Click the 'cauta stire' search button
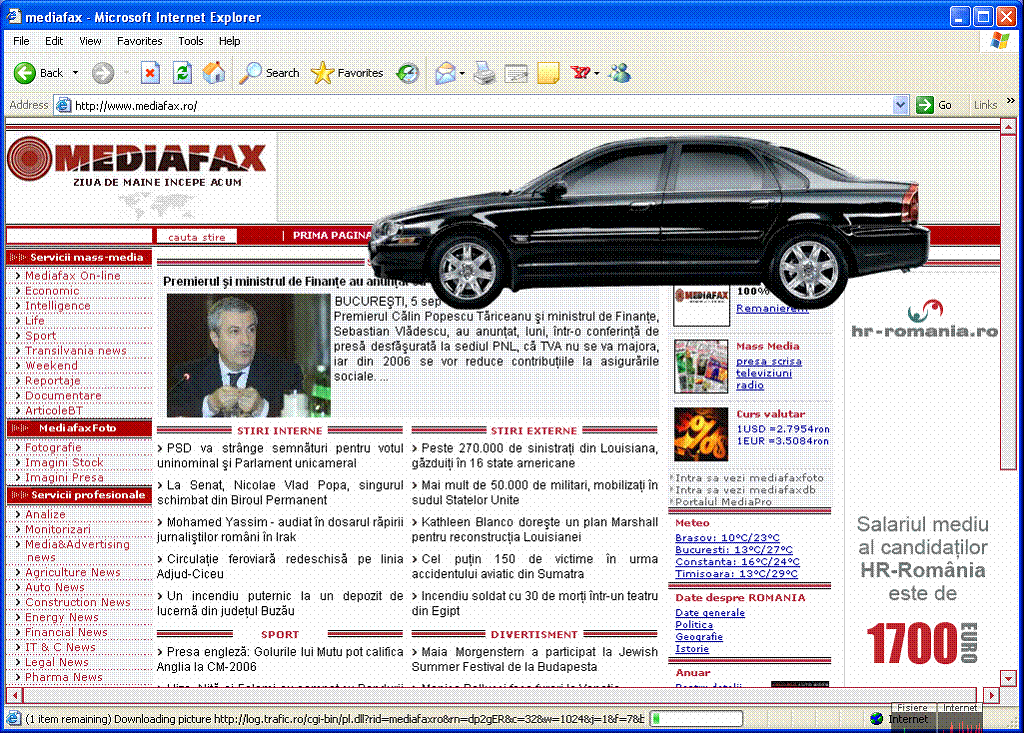Image resolution: width=1024 pixels, height=733 pixels. 197,236
